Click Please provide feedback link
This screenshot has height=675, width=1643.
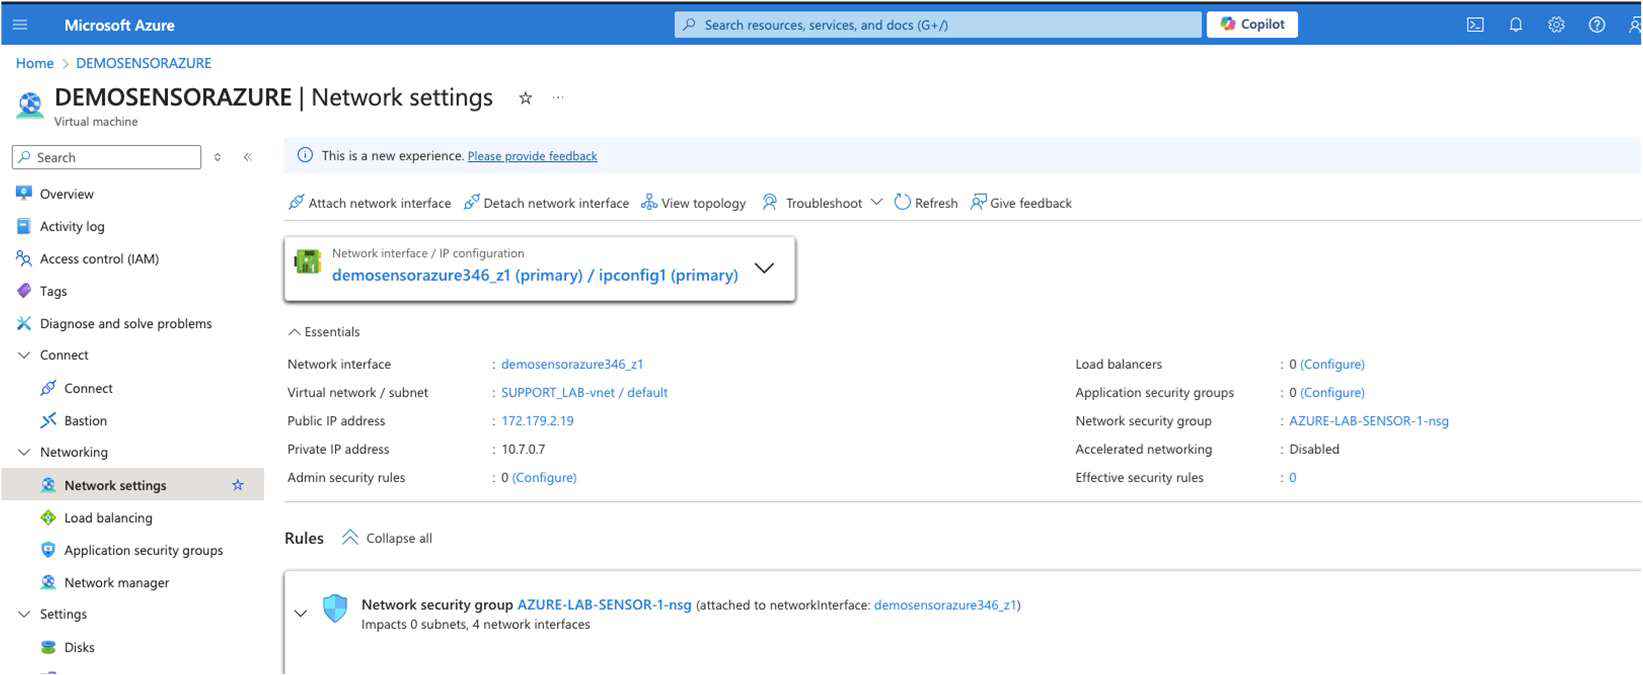pos(532,156)
